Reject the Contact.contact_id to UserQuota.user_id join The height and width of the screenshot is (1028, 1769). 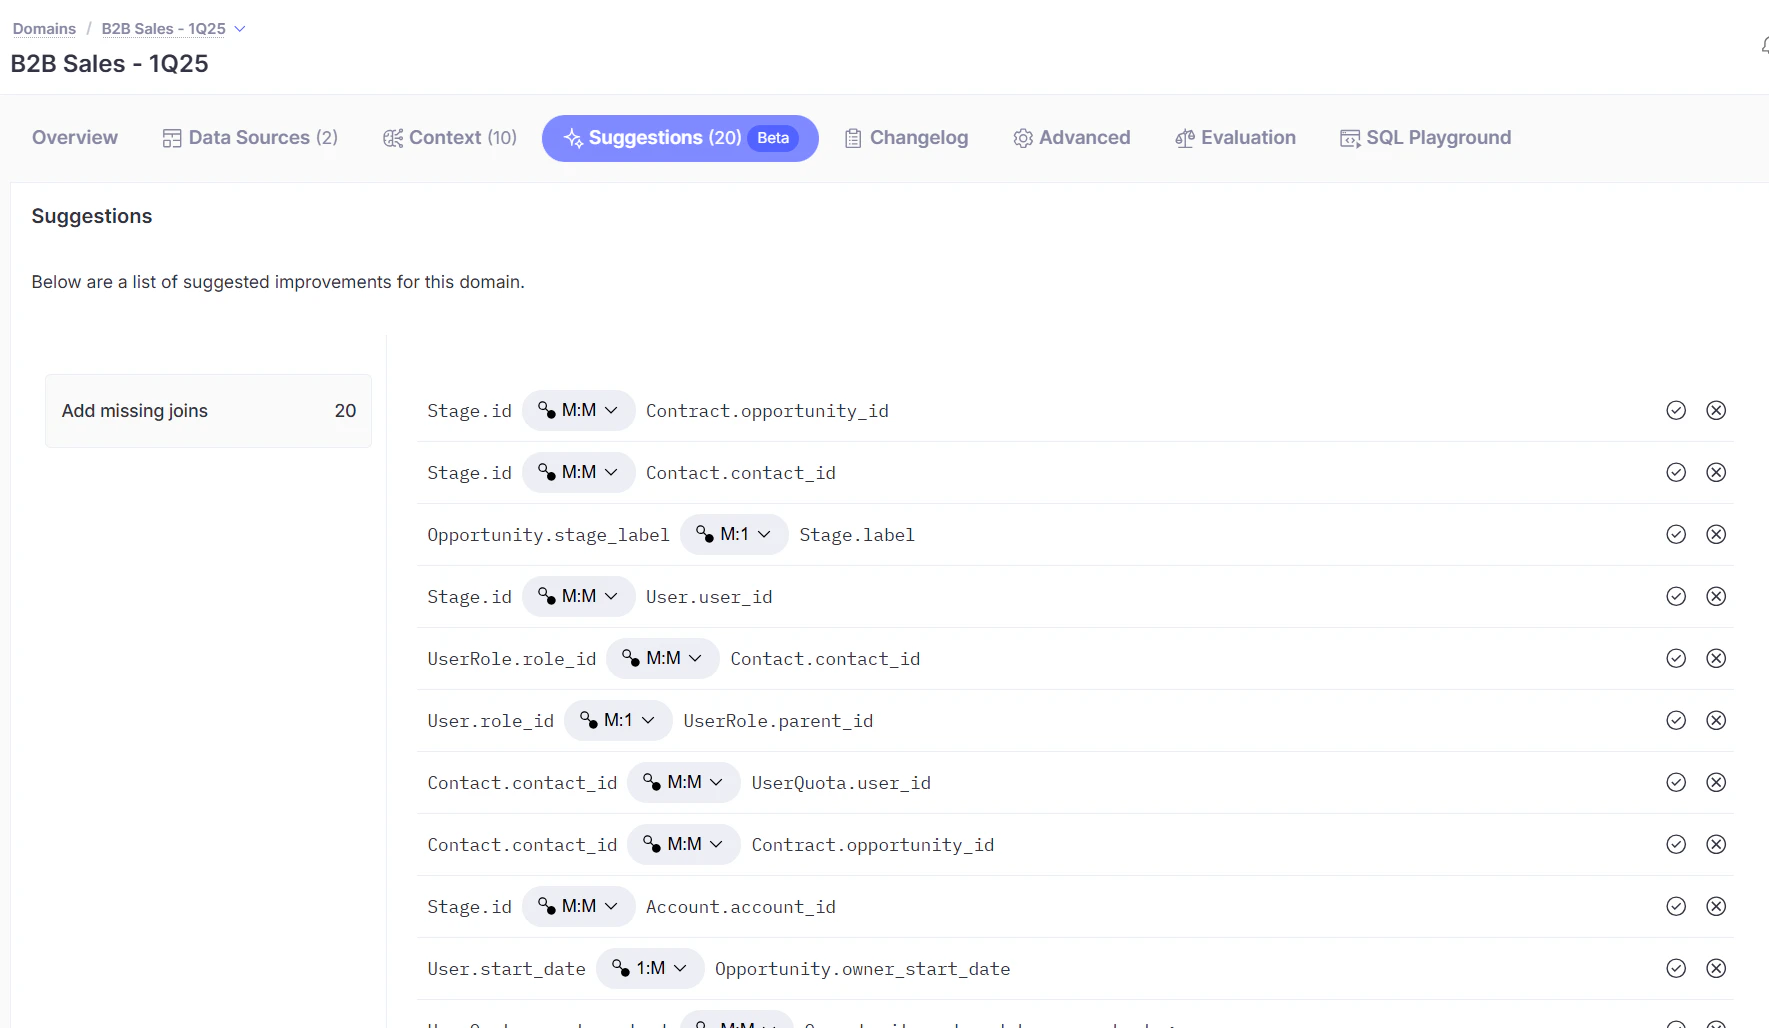click(x=1716, y=782)
